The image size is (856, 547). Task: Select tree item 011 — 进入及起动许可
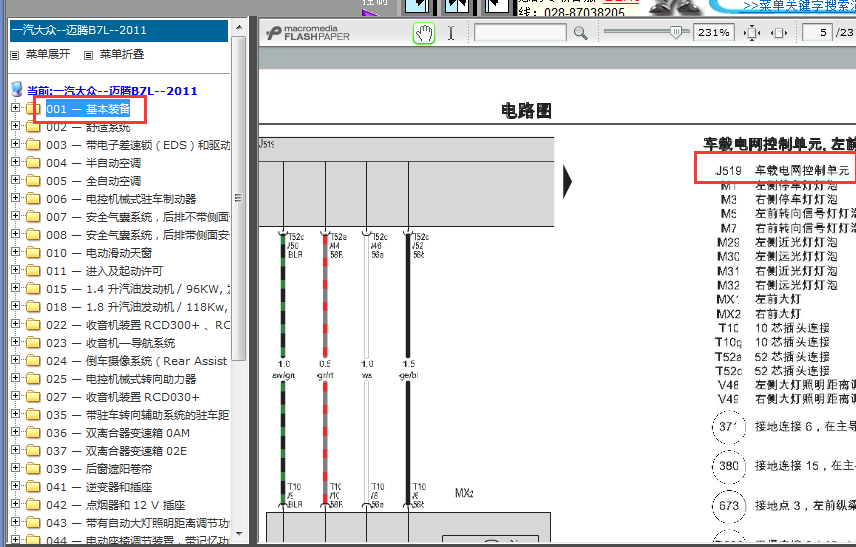(104, 271)
